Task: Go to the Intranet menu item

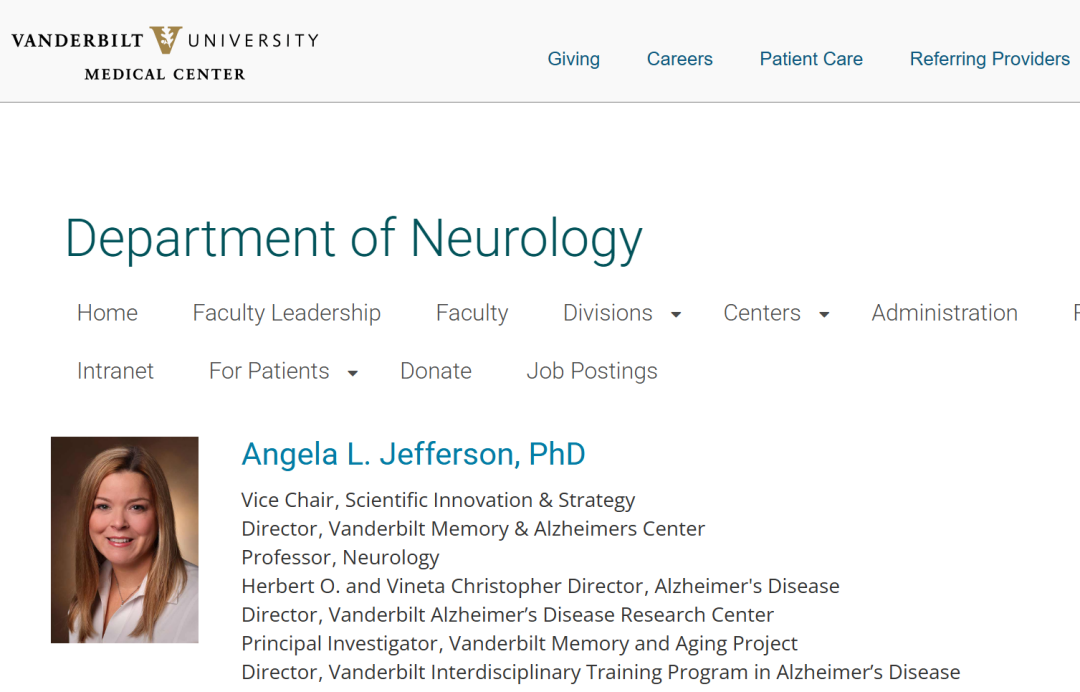Action: (115, 371)
